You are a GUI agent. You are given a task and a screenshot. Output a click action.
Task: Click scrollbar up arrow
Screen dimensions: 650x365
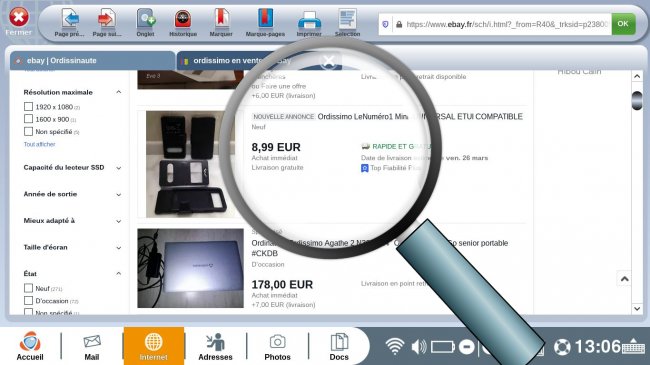(x=637, y=76)
